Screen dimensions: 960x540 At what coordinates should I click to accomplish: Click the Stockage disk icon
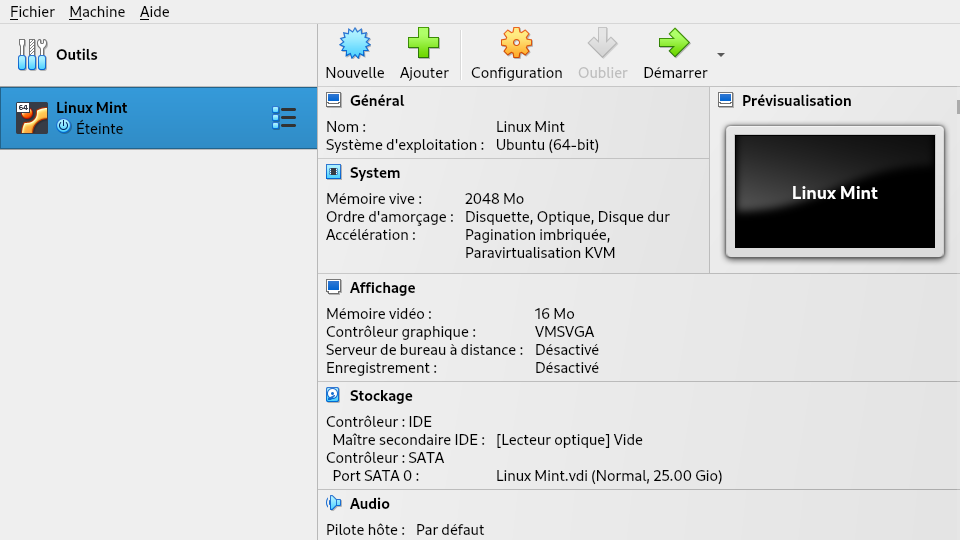pos(334,396)
